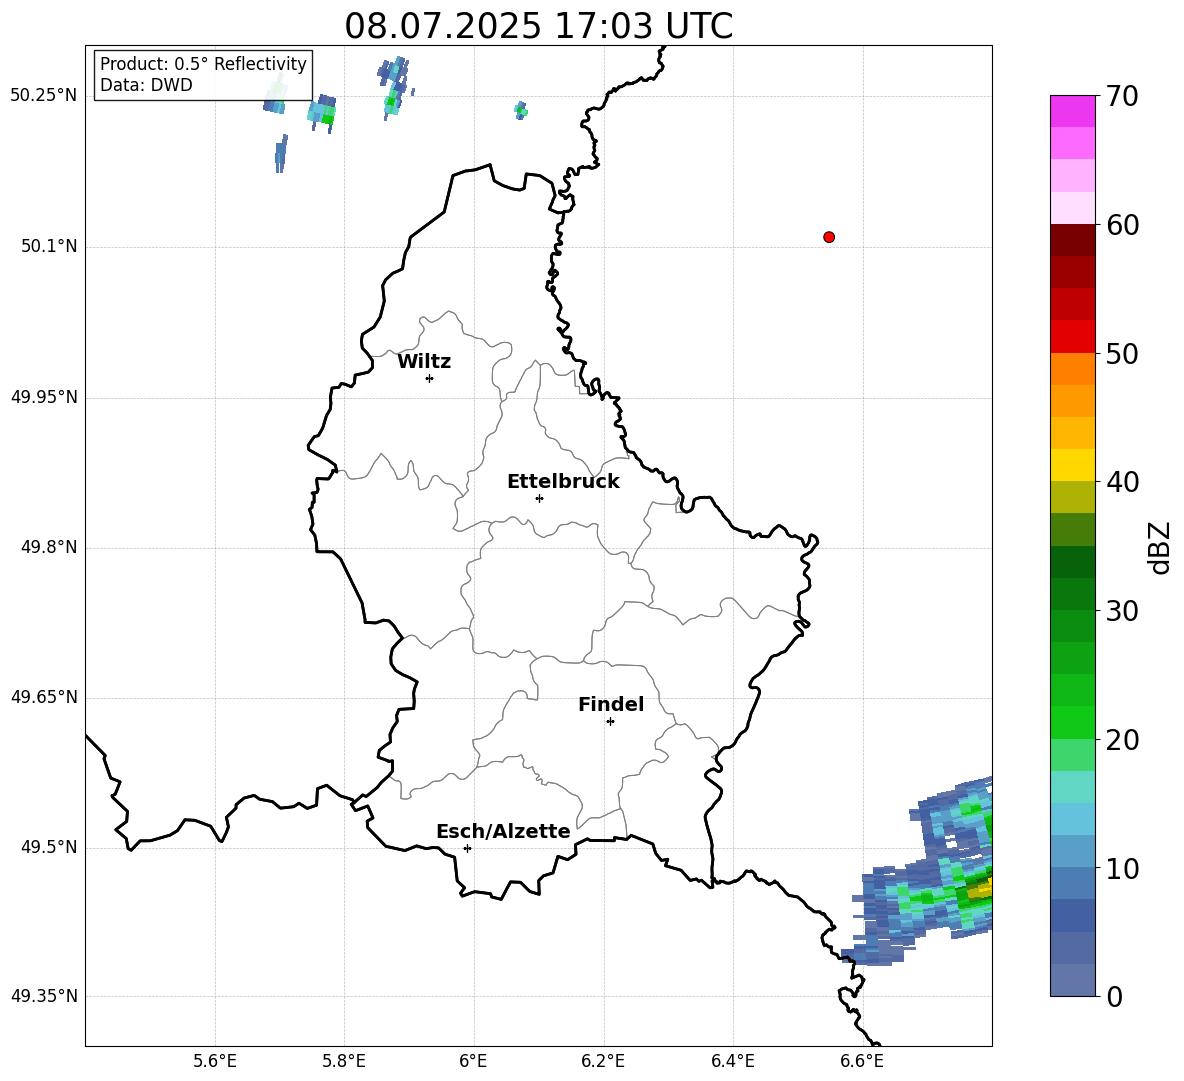
Task: Click the red dot radar marker
Action: click(x=829, y=237)
